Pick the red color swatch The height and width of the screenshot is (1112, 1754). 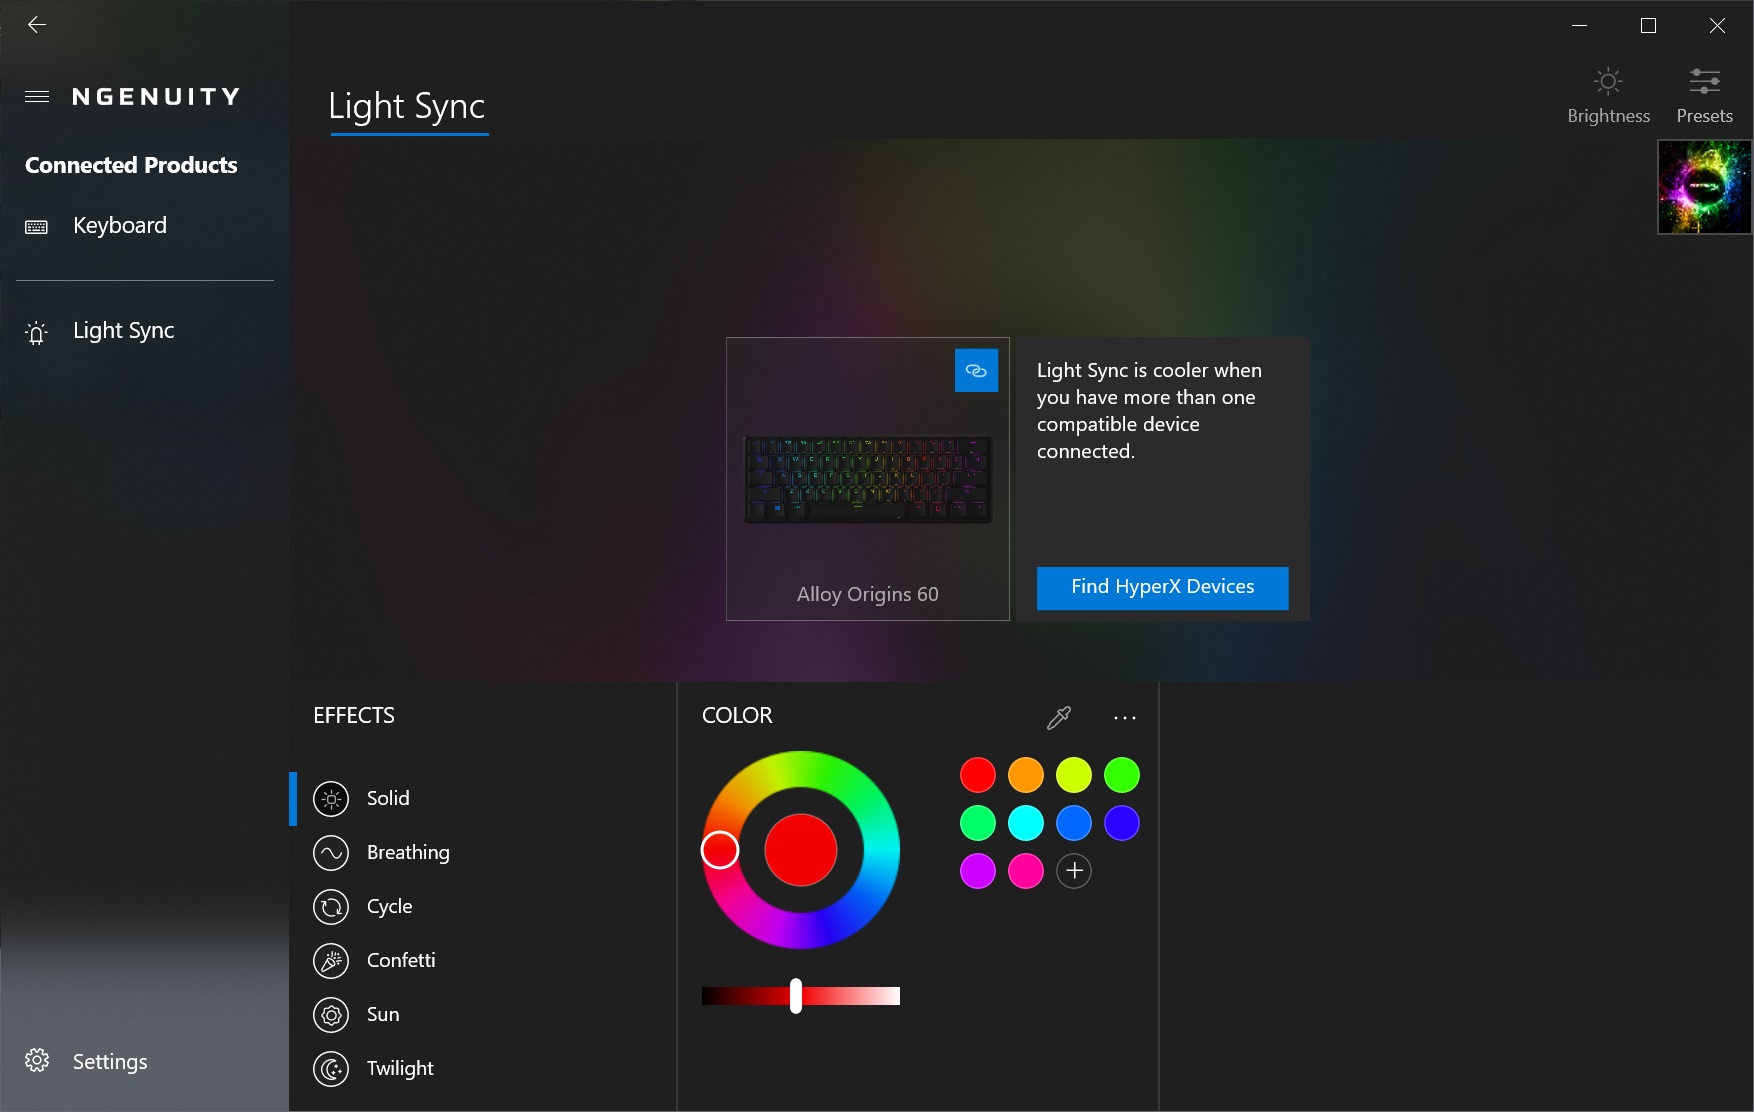(x=978, y=775)
